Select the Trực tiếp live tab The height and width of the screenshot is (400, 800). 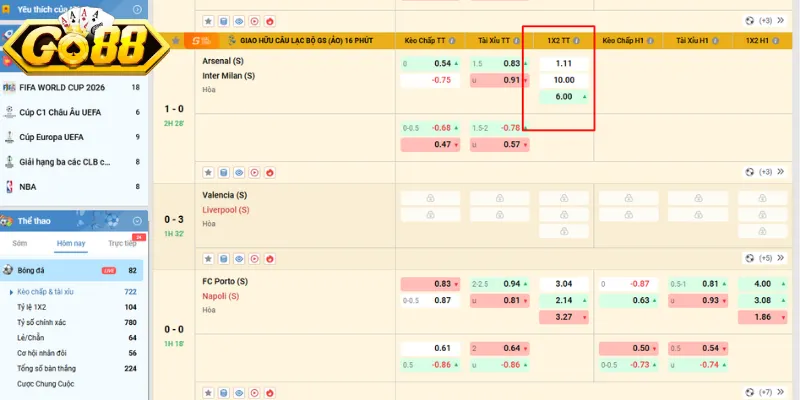[122, 243]
